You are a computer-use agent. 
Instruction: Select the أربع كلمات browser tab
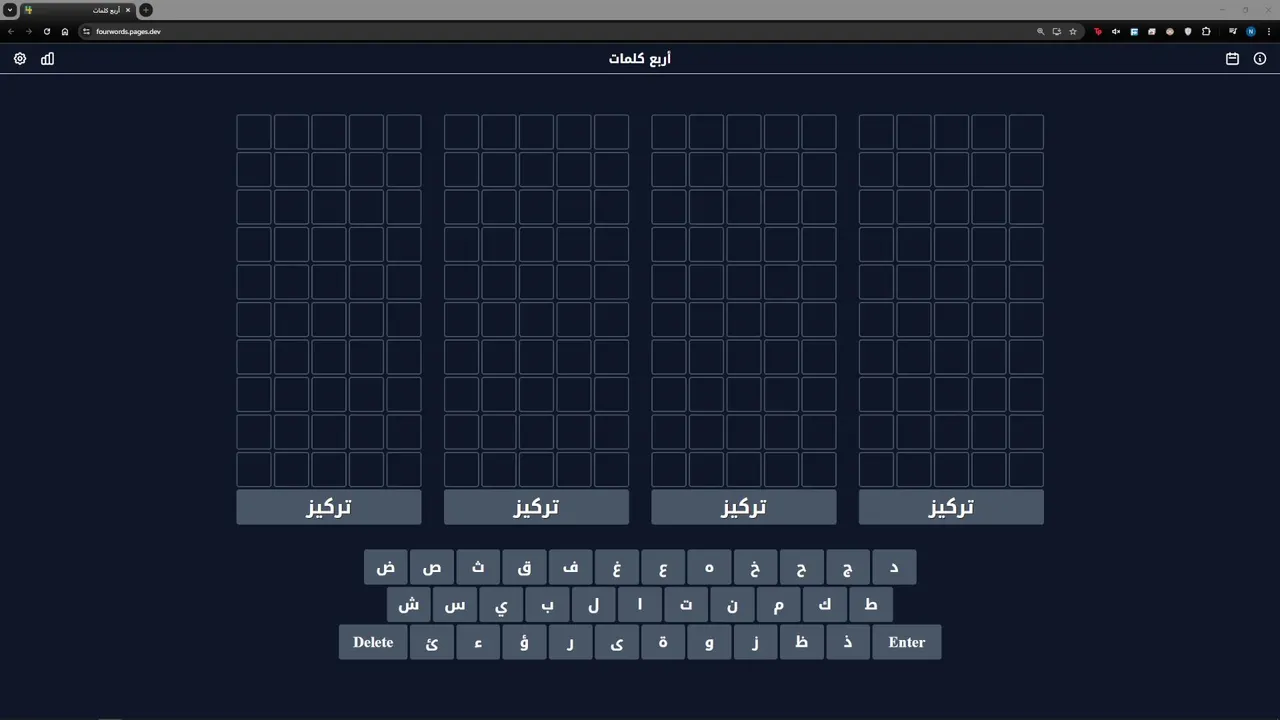[x=78, y=10]
